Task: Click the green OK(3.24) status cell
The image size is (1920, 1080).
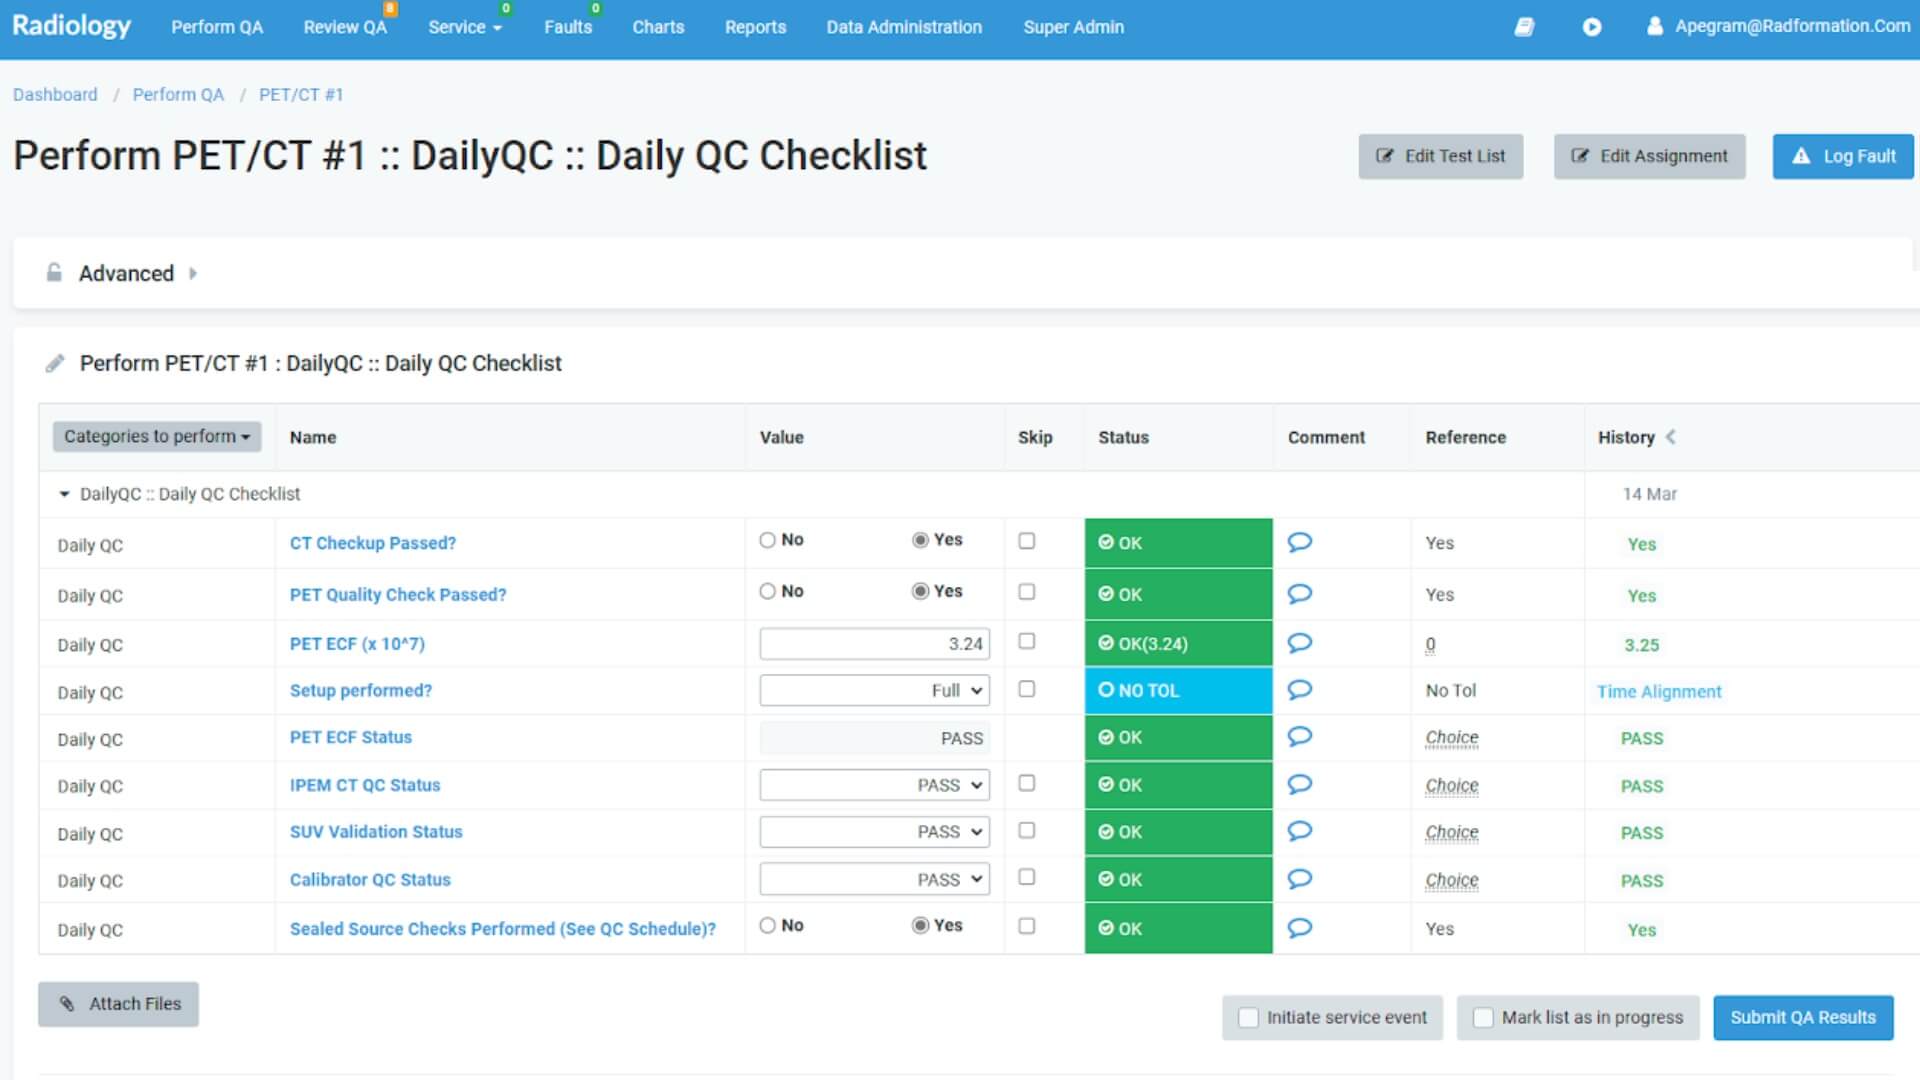Action: click(1178, 644)
